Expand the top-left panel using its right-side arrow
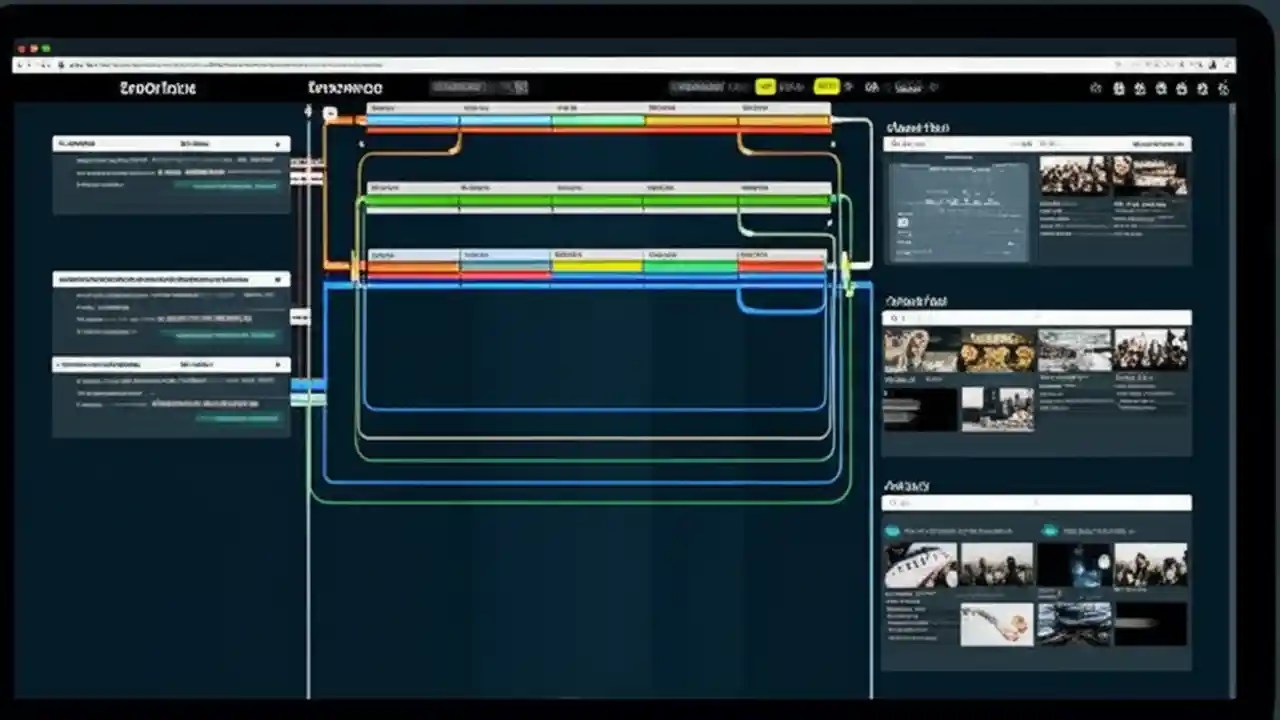Image resolution: width=1280 pixels, height=720 pixels. [279, 143]
